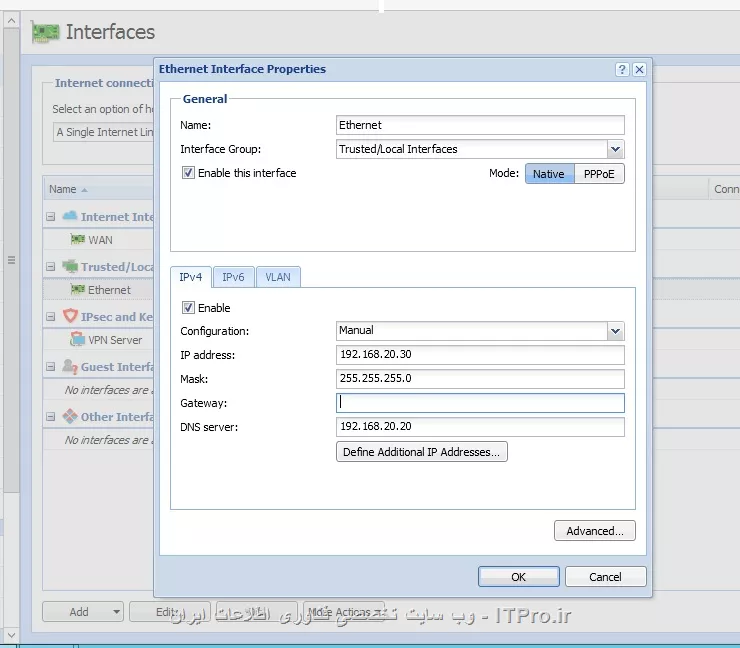Screen dimensions: 740x648
Task: Click the VPN Server icon
Action: (x=77, y=339)
